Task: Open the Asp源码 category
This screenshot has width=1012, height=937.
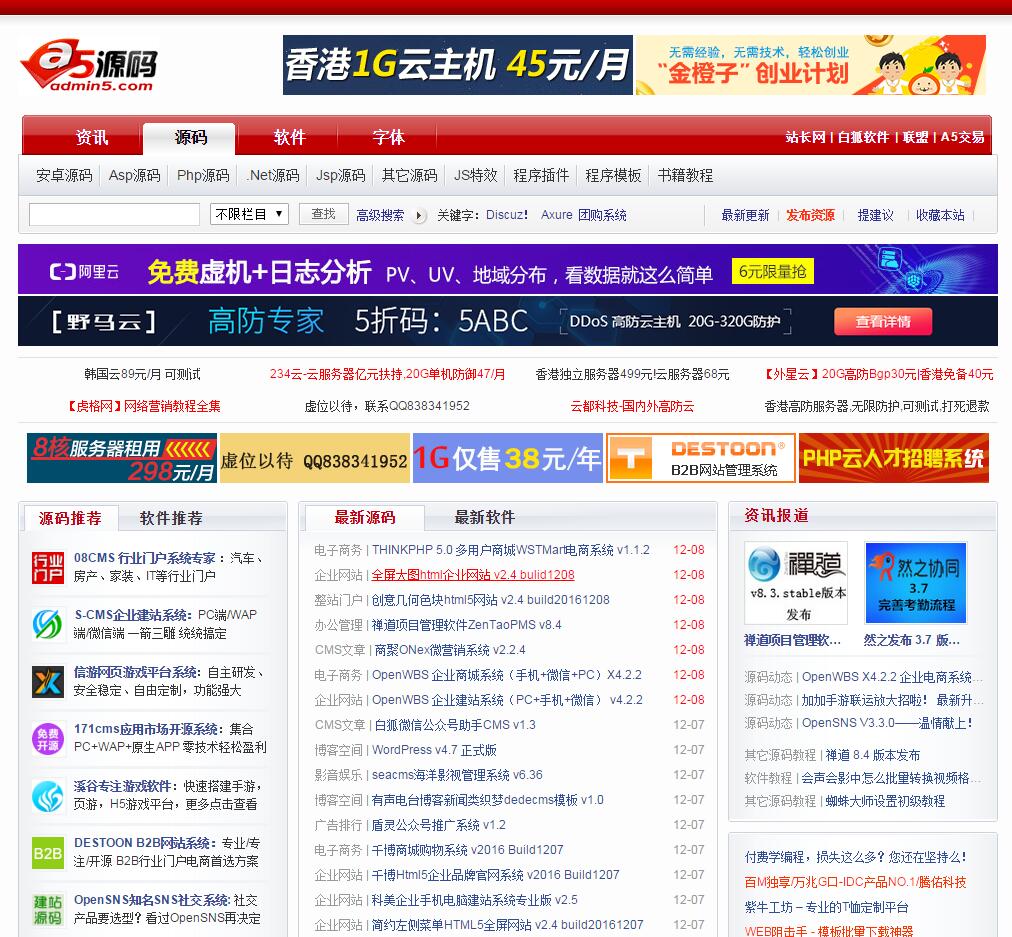Action: click(x=134, y=176)
